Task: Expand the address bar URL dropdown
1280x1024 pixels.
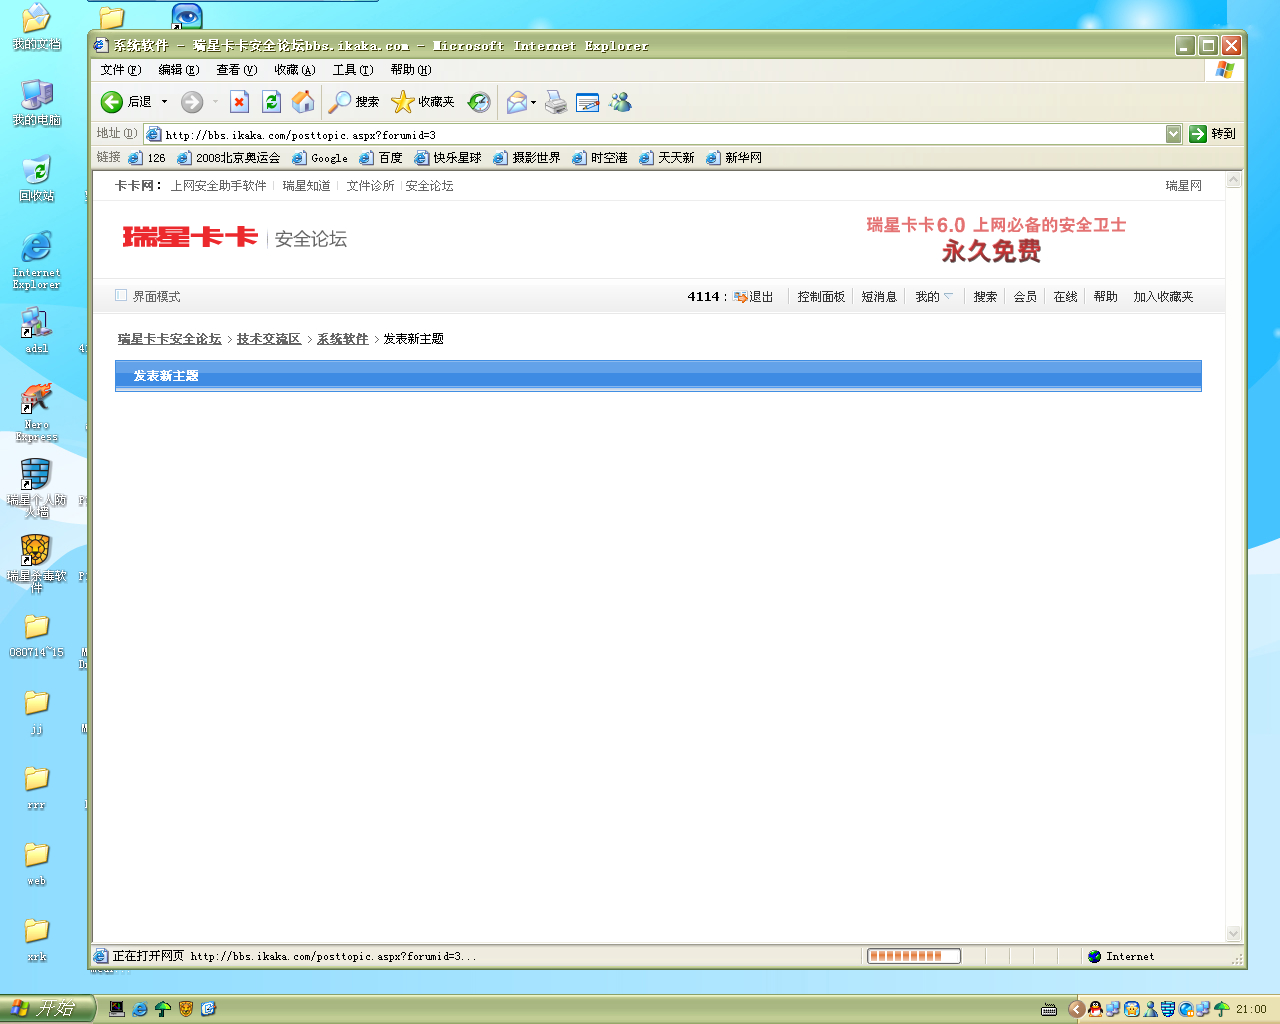Action: (x=1174, y=134)
